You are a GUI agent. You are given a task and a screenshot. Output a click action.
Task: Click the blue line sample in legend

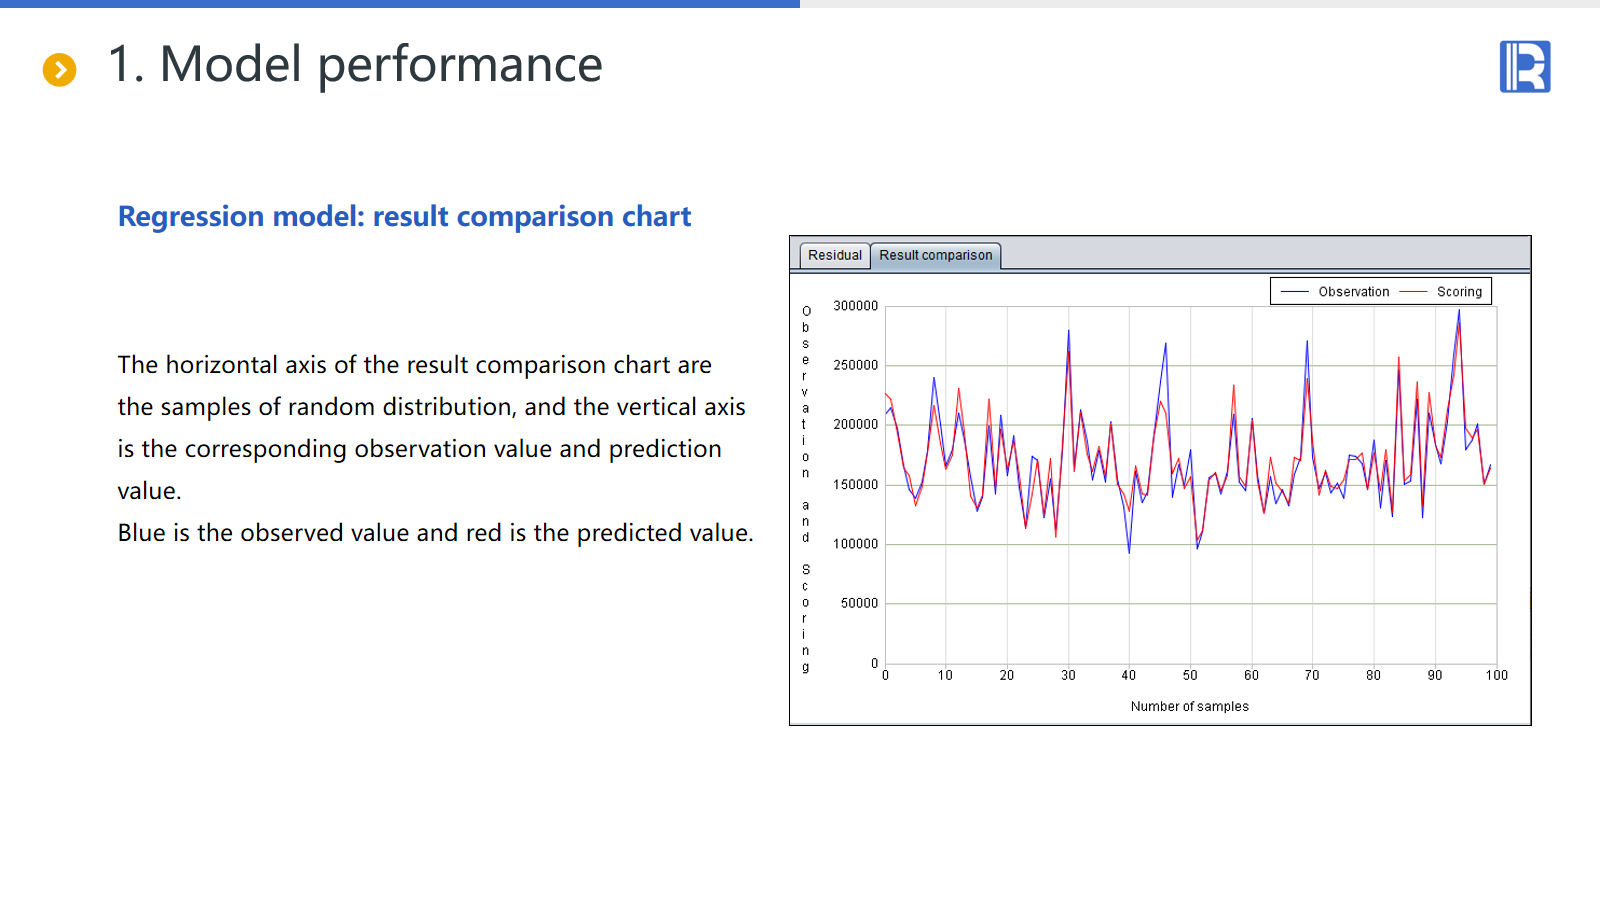coord(1295,292)
